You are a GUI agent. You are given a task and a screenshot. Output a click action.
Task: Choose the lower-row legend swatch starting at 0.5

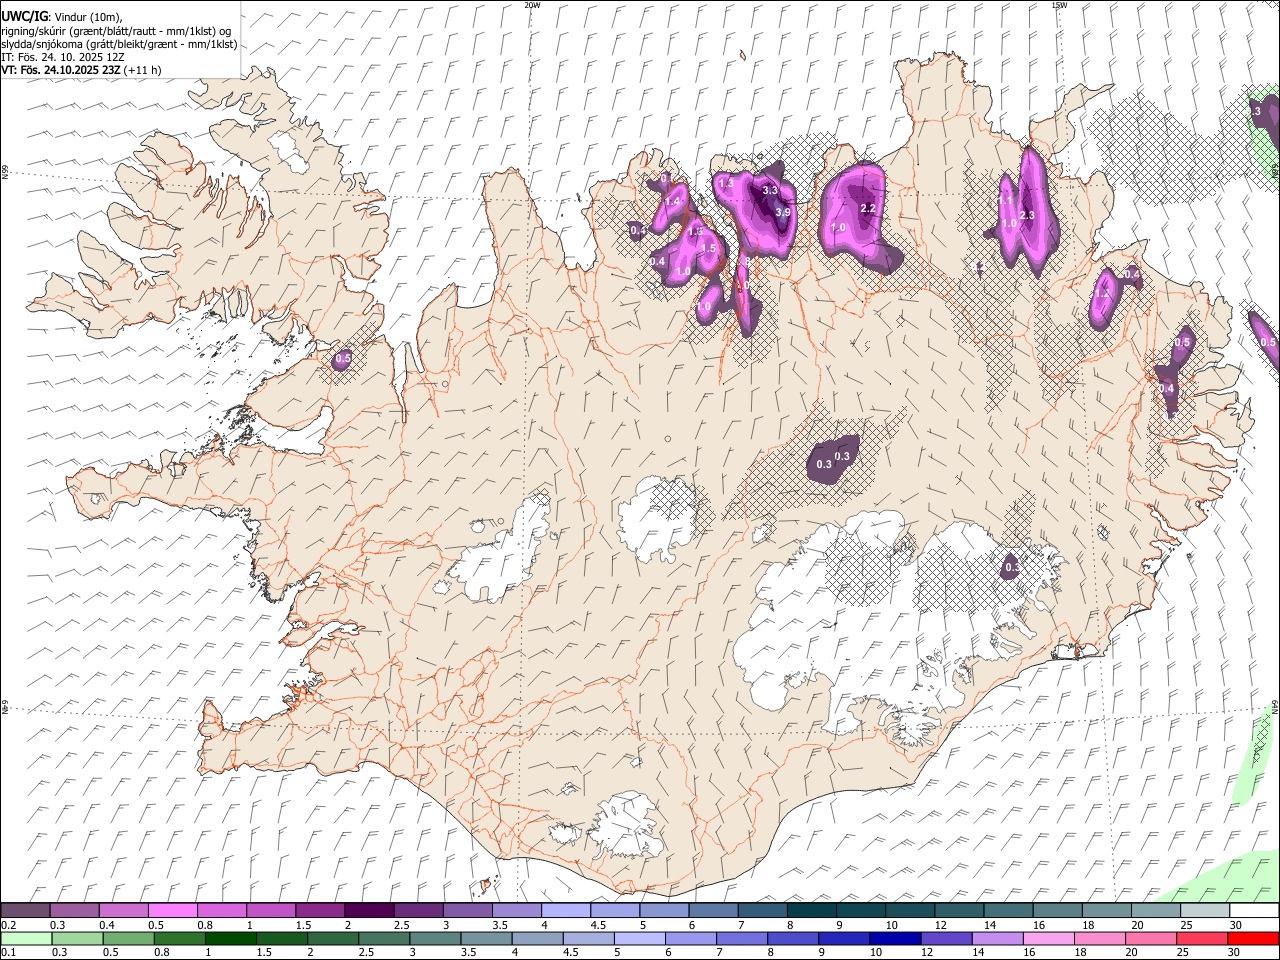(x=128, y=938)
